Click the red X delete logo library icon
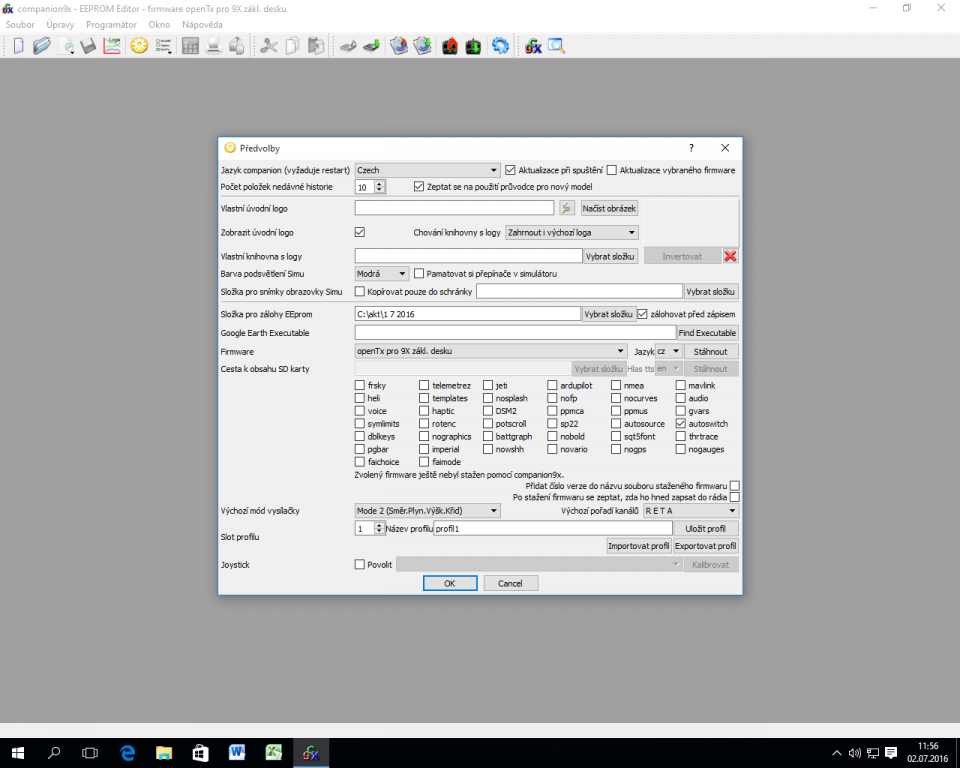This screenshot has height=768, width=960. [x=730, y=256]
